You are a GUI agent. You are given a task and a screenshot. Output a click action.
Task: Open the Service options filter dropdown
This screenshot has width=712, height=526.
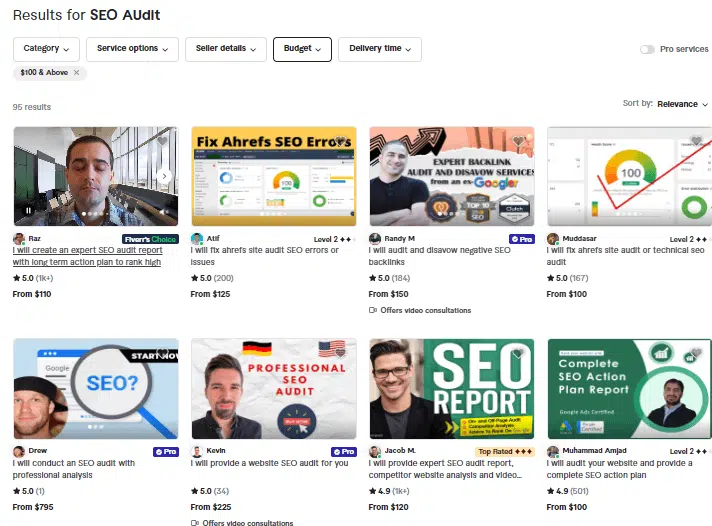[x=132, y=49]
